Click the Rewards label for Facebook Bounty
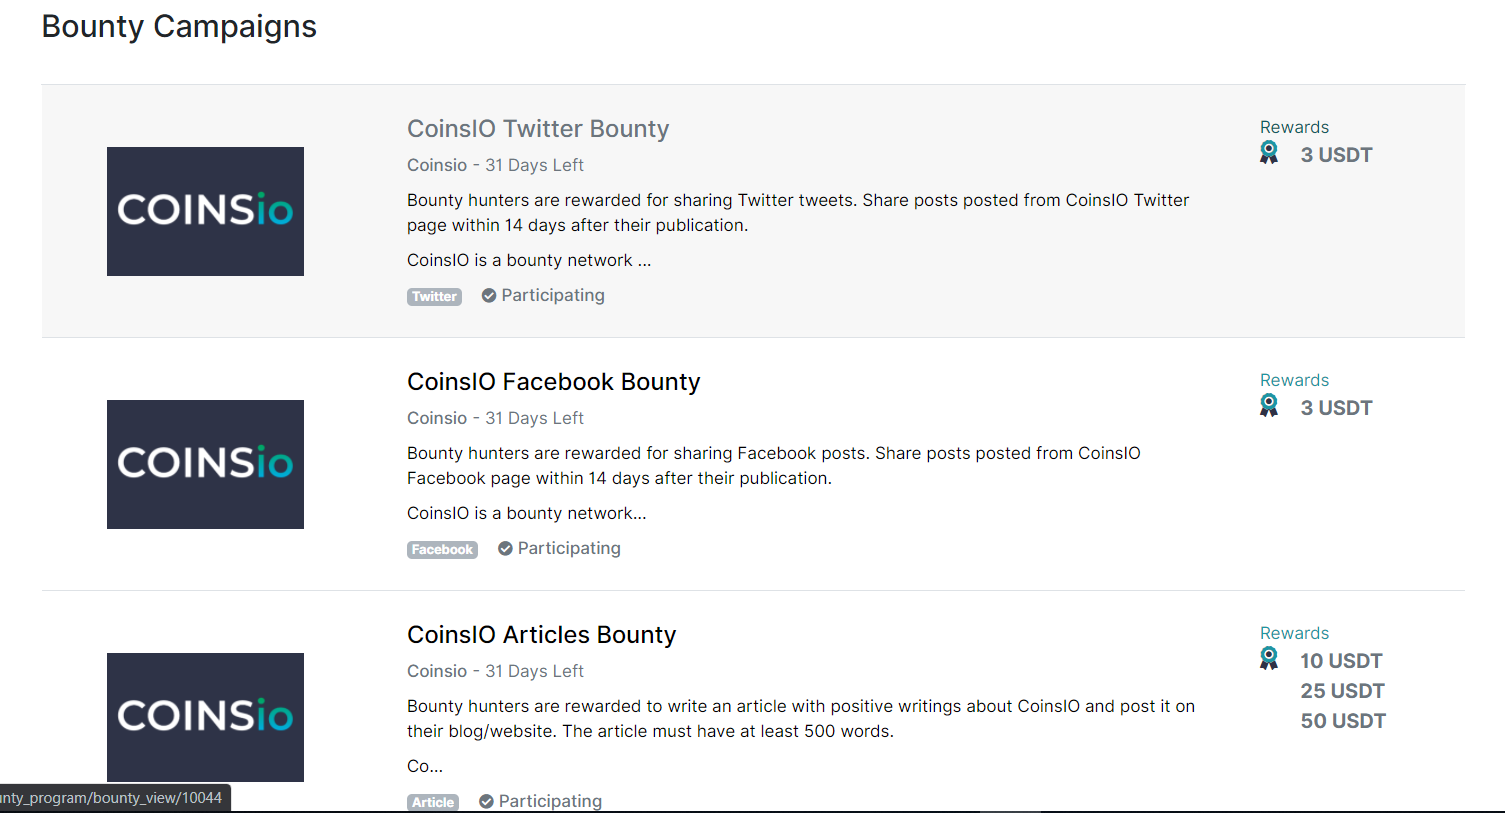This screenshot has width=1505, height=813. (1294, 380)
